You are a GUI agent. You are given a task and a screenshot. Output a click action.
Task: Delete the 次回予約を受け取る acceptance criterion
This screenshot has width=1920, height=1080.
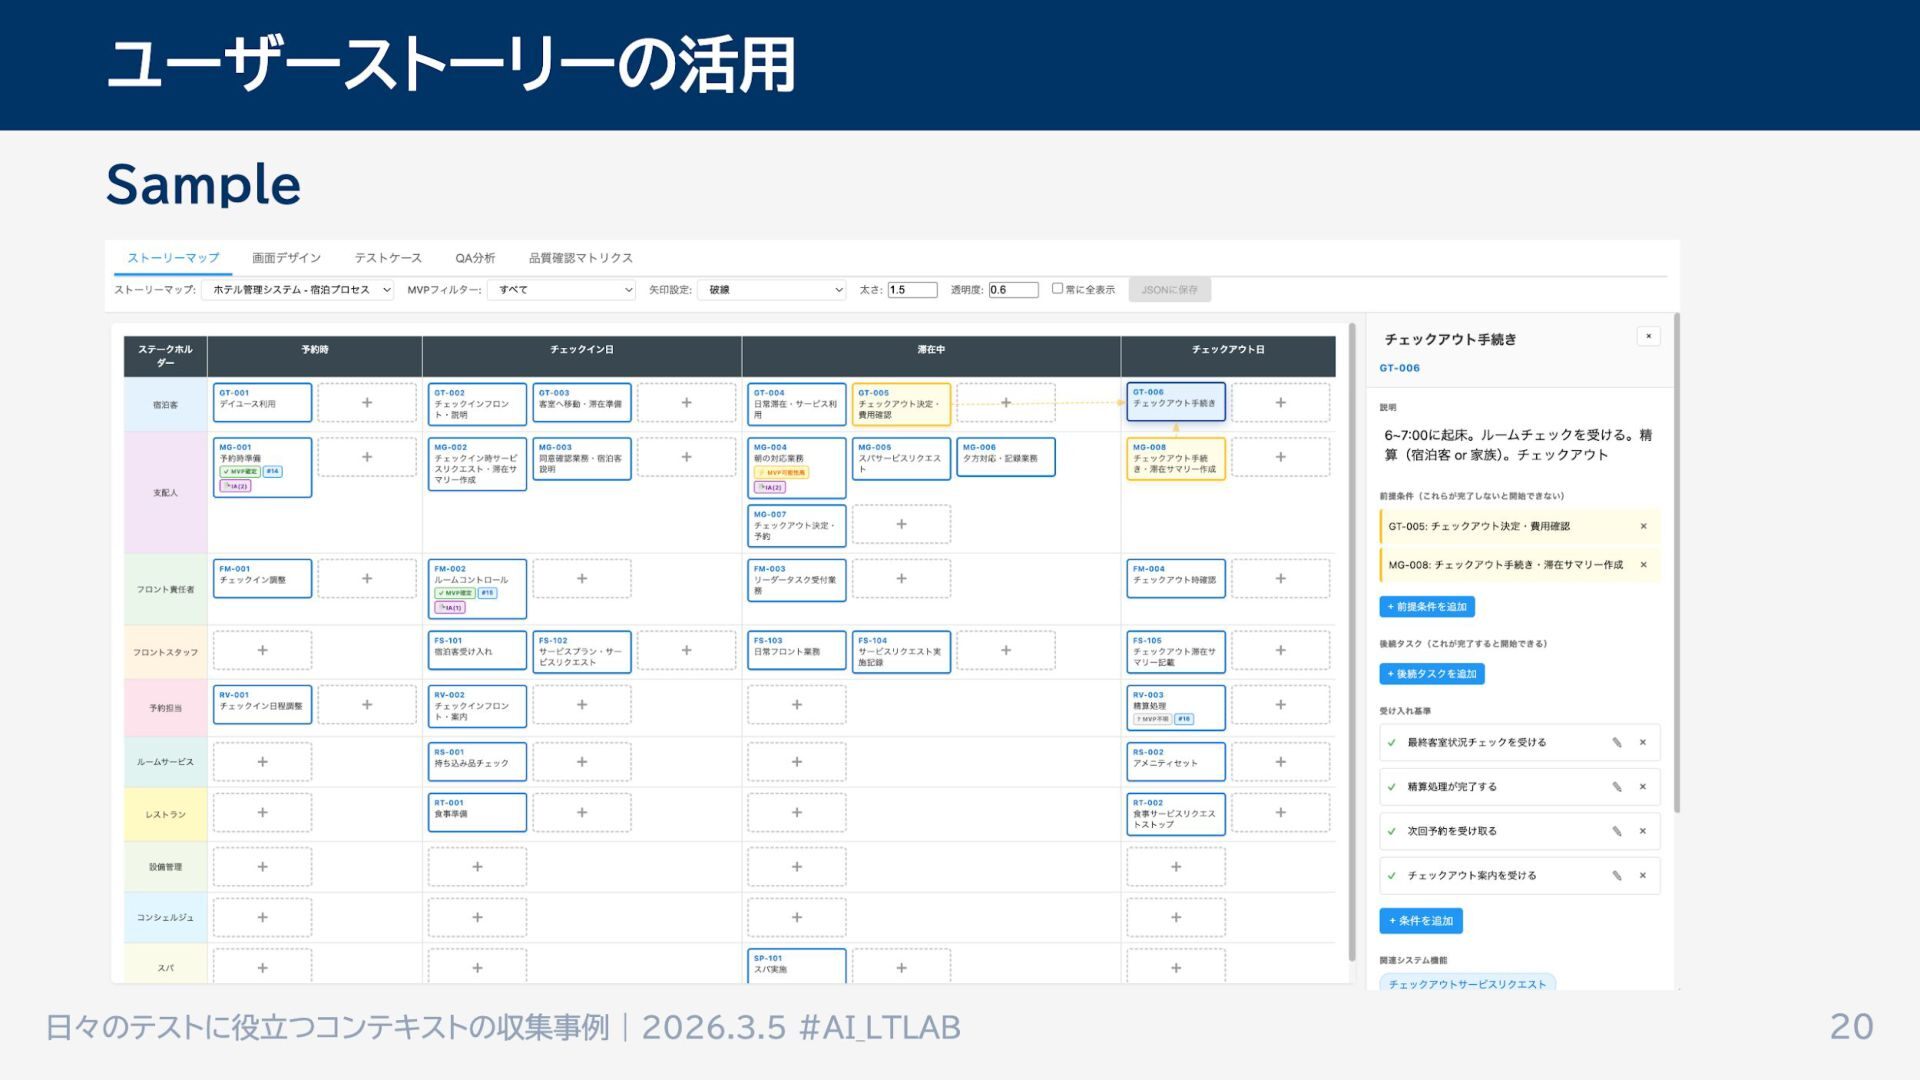click(x=1642, y=831)
